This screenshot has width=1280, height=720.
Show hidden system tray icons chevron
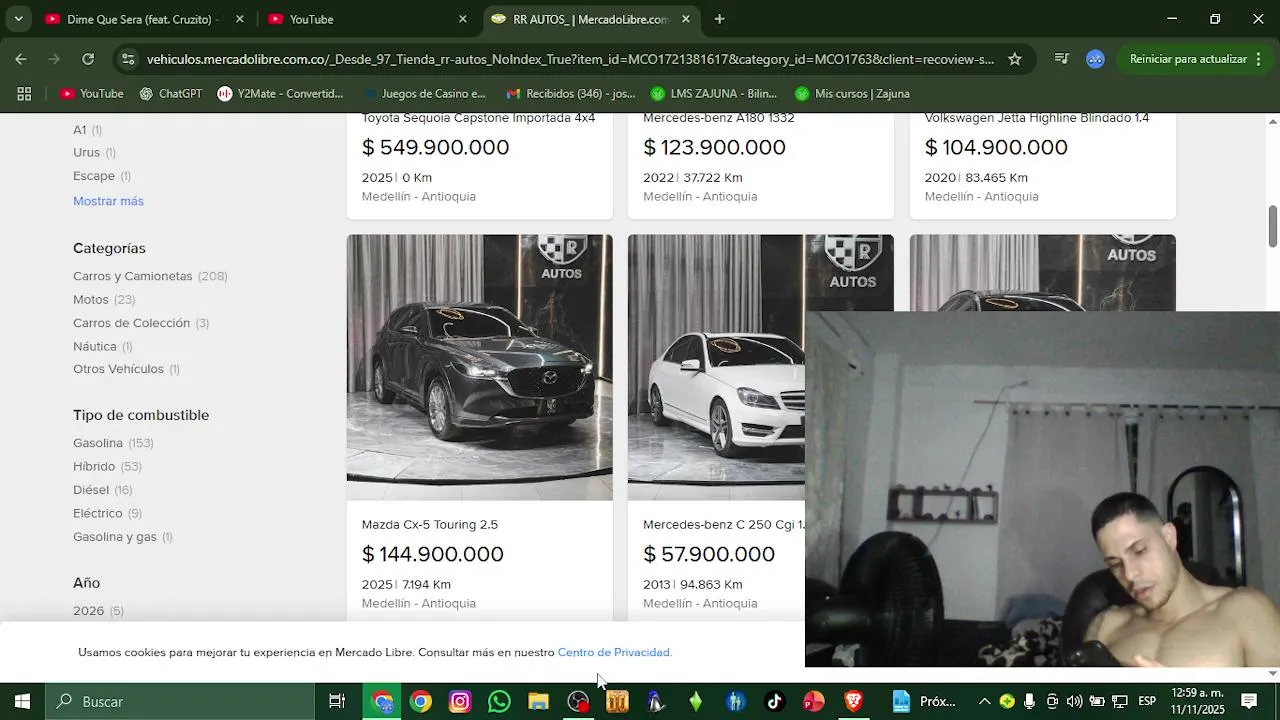pyautogui.click(x=984, y=701)
